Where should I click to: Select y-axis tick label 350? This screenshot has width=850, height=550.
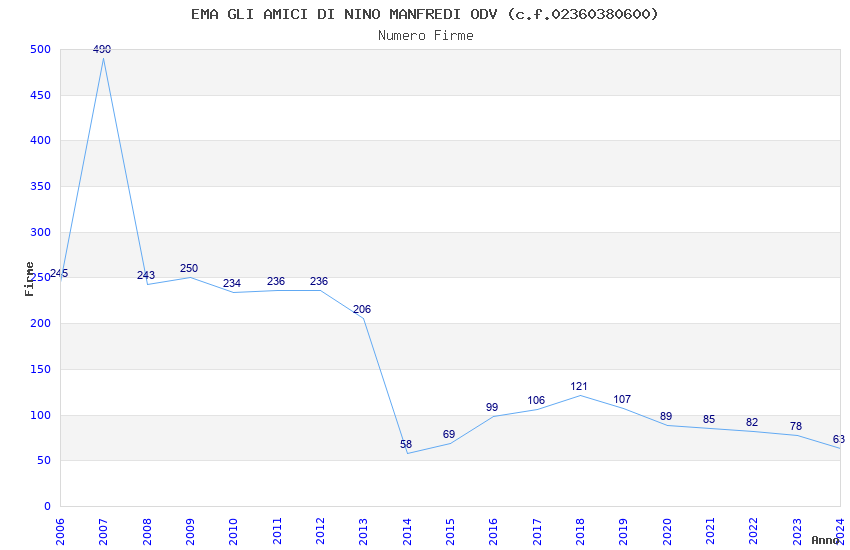[x=41, y=186]
